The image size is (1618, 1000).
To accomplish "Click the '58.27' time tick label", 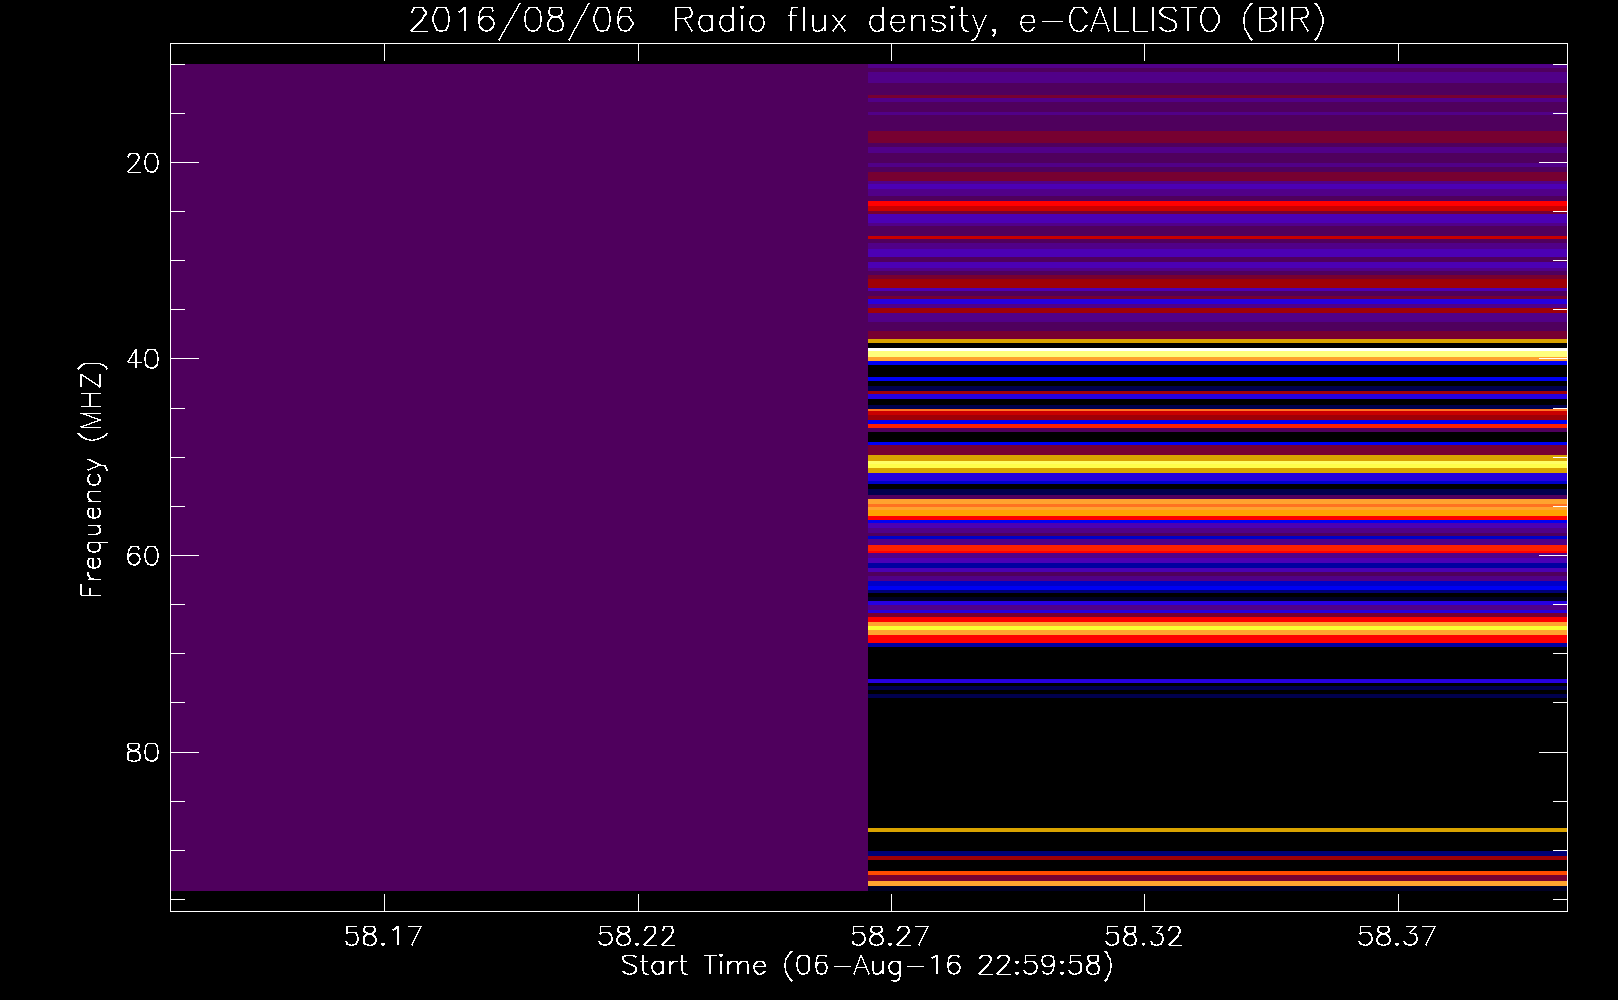I will [890, 937].
